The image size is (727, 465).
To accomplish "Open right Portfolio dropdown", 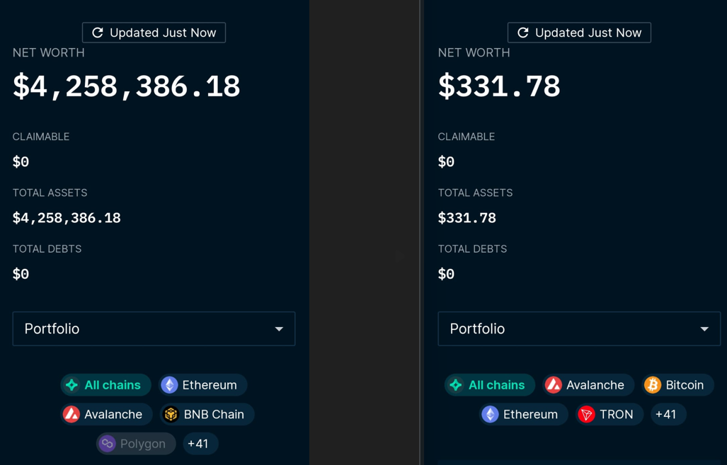I will pyautogui.click(x=579, y=329).
